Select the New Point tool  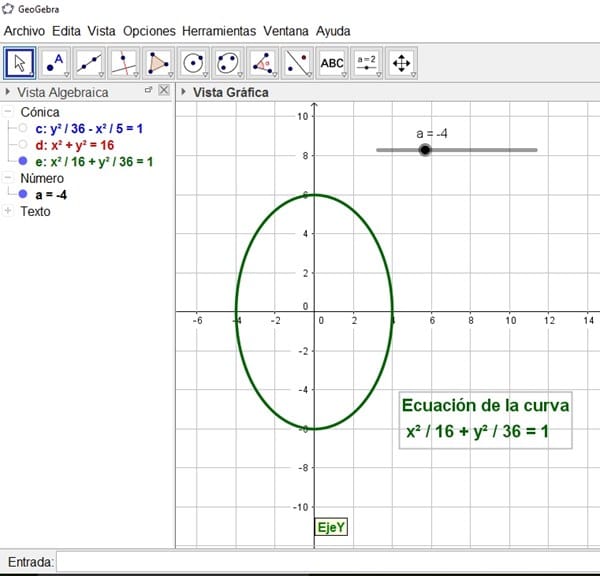(x=55, y=62)
